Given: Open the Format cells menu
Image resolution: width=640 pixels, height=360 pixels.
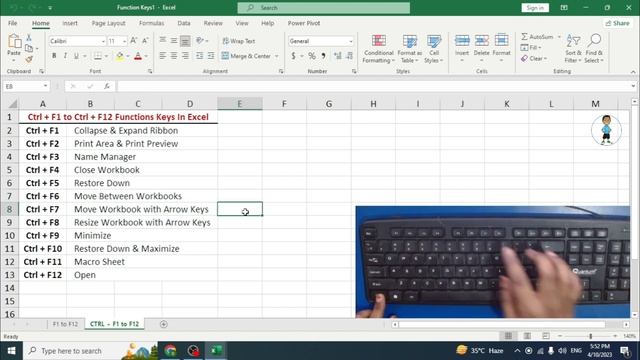Looking at the screenshot, I should (x=502, y=48).
